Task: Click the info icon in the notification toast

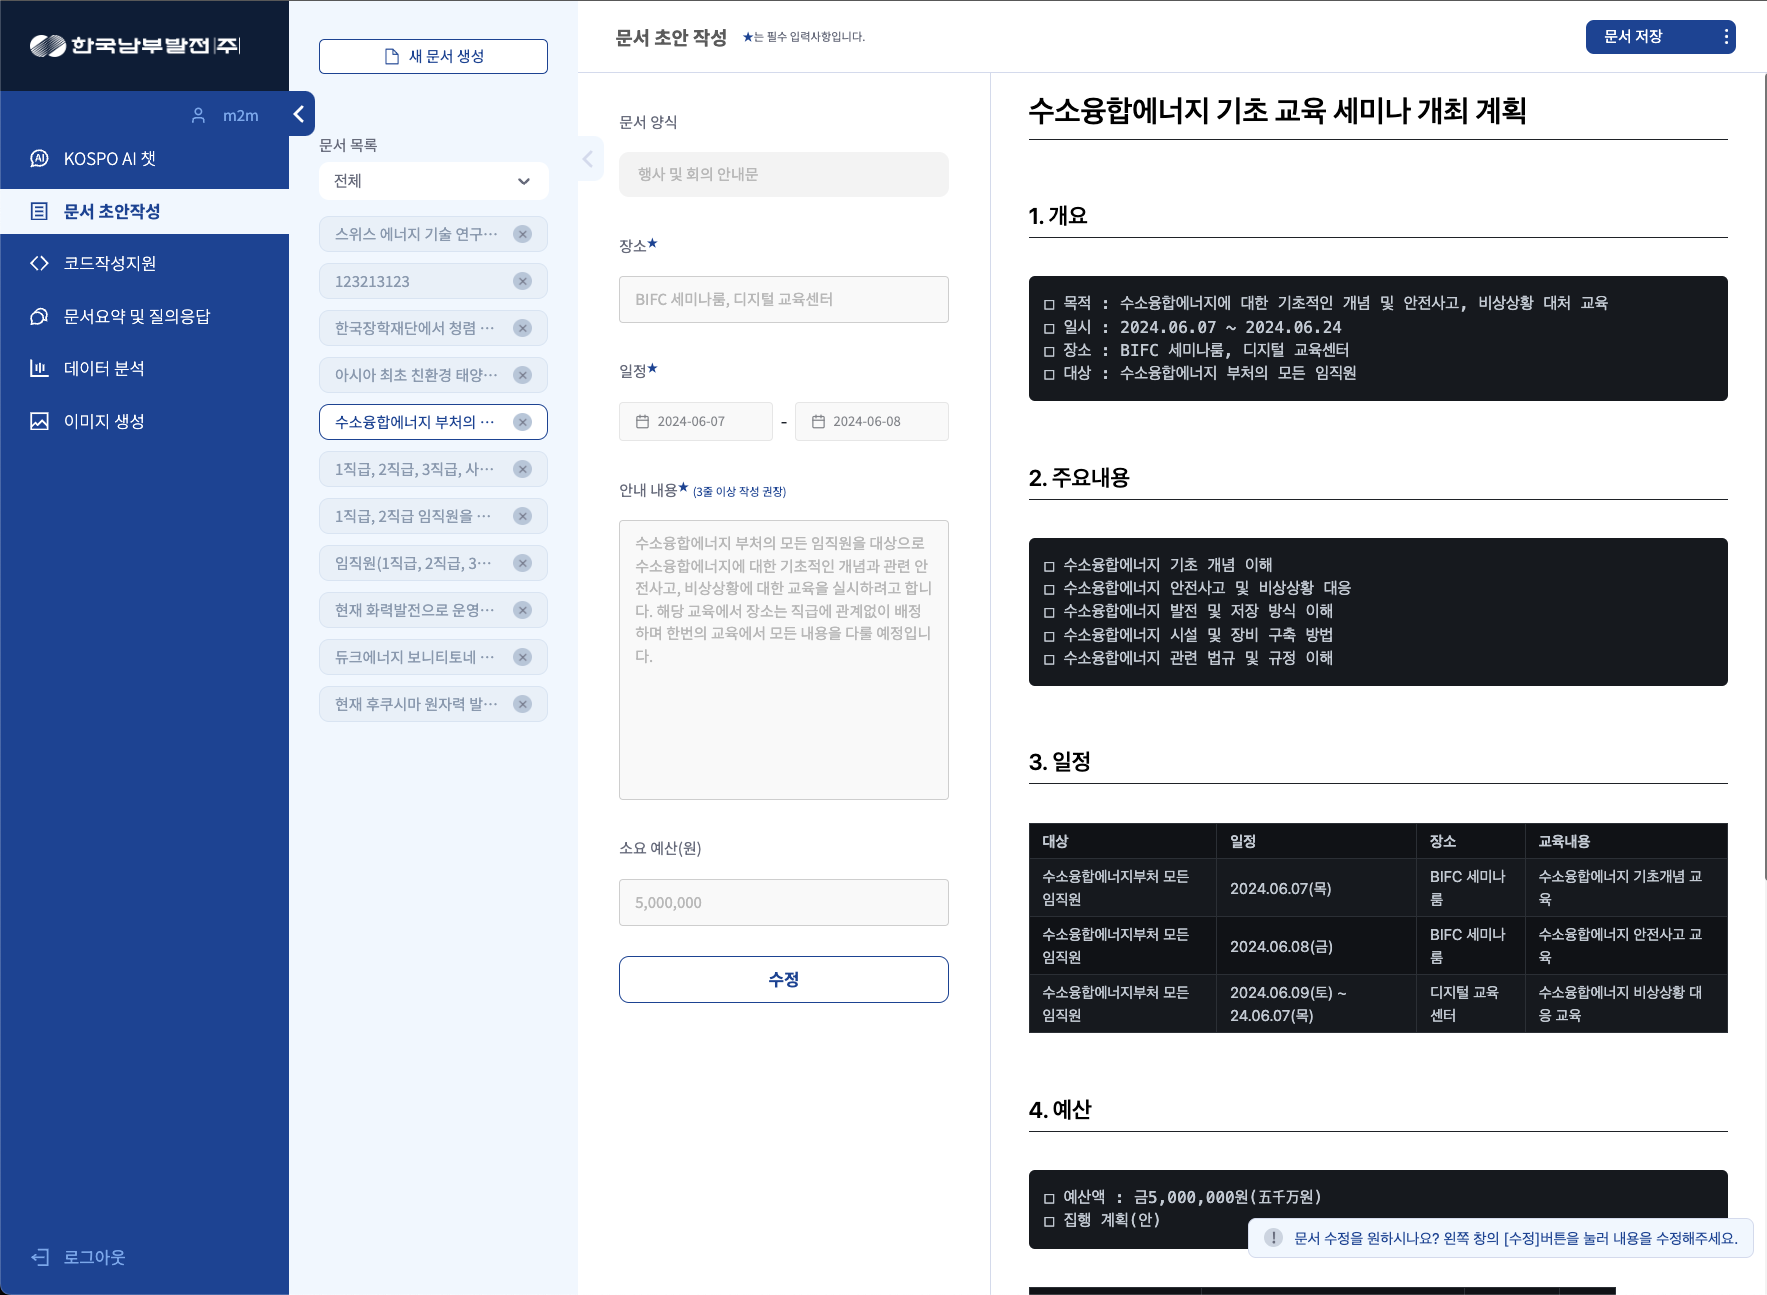Action: click(1273, 1238)
